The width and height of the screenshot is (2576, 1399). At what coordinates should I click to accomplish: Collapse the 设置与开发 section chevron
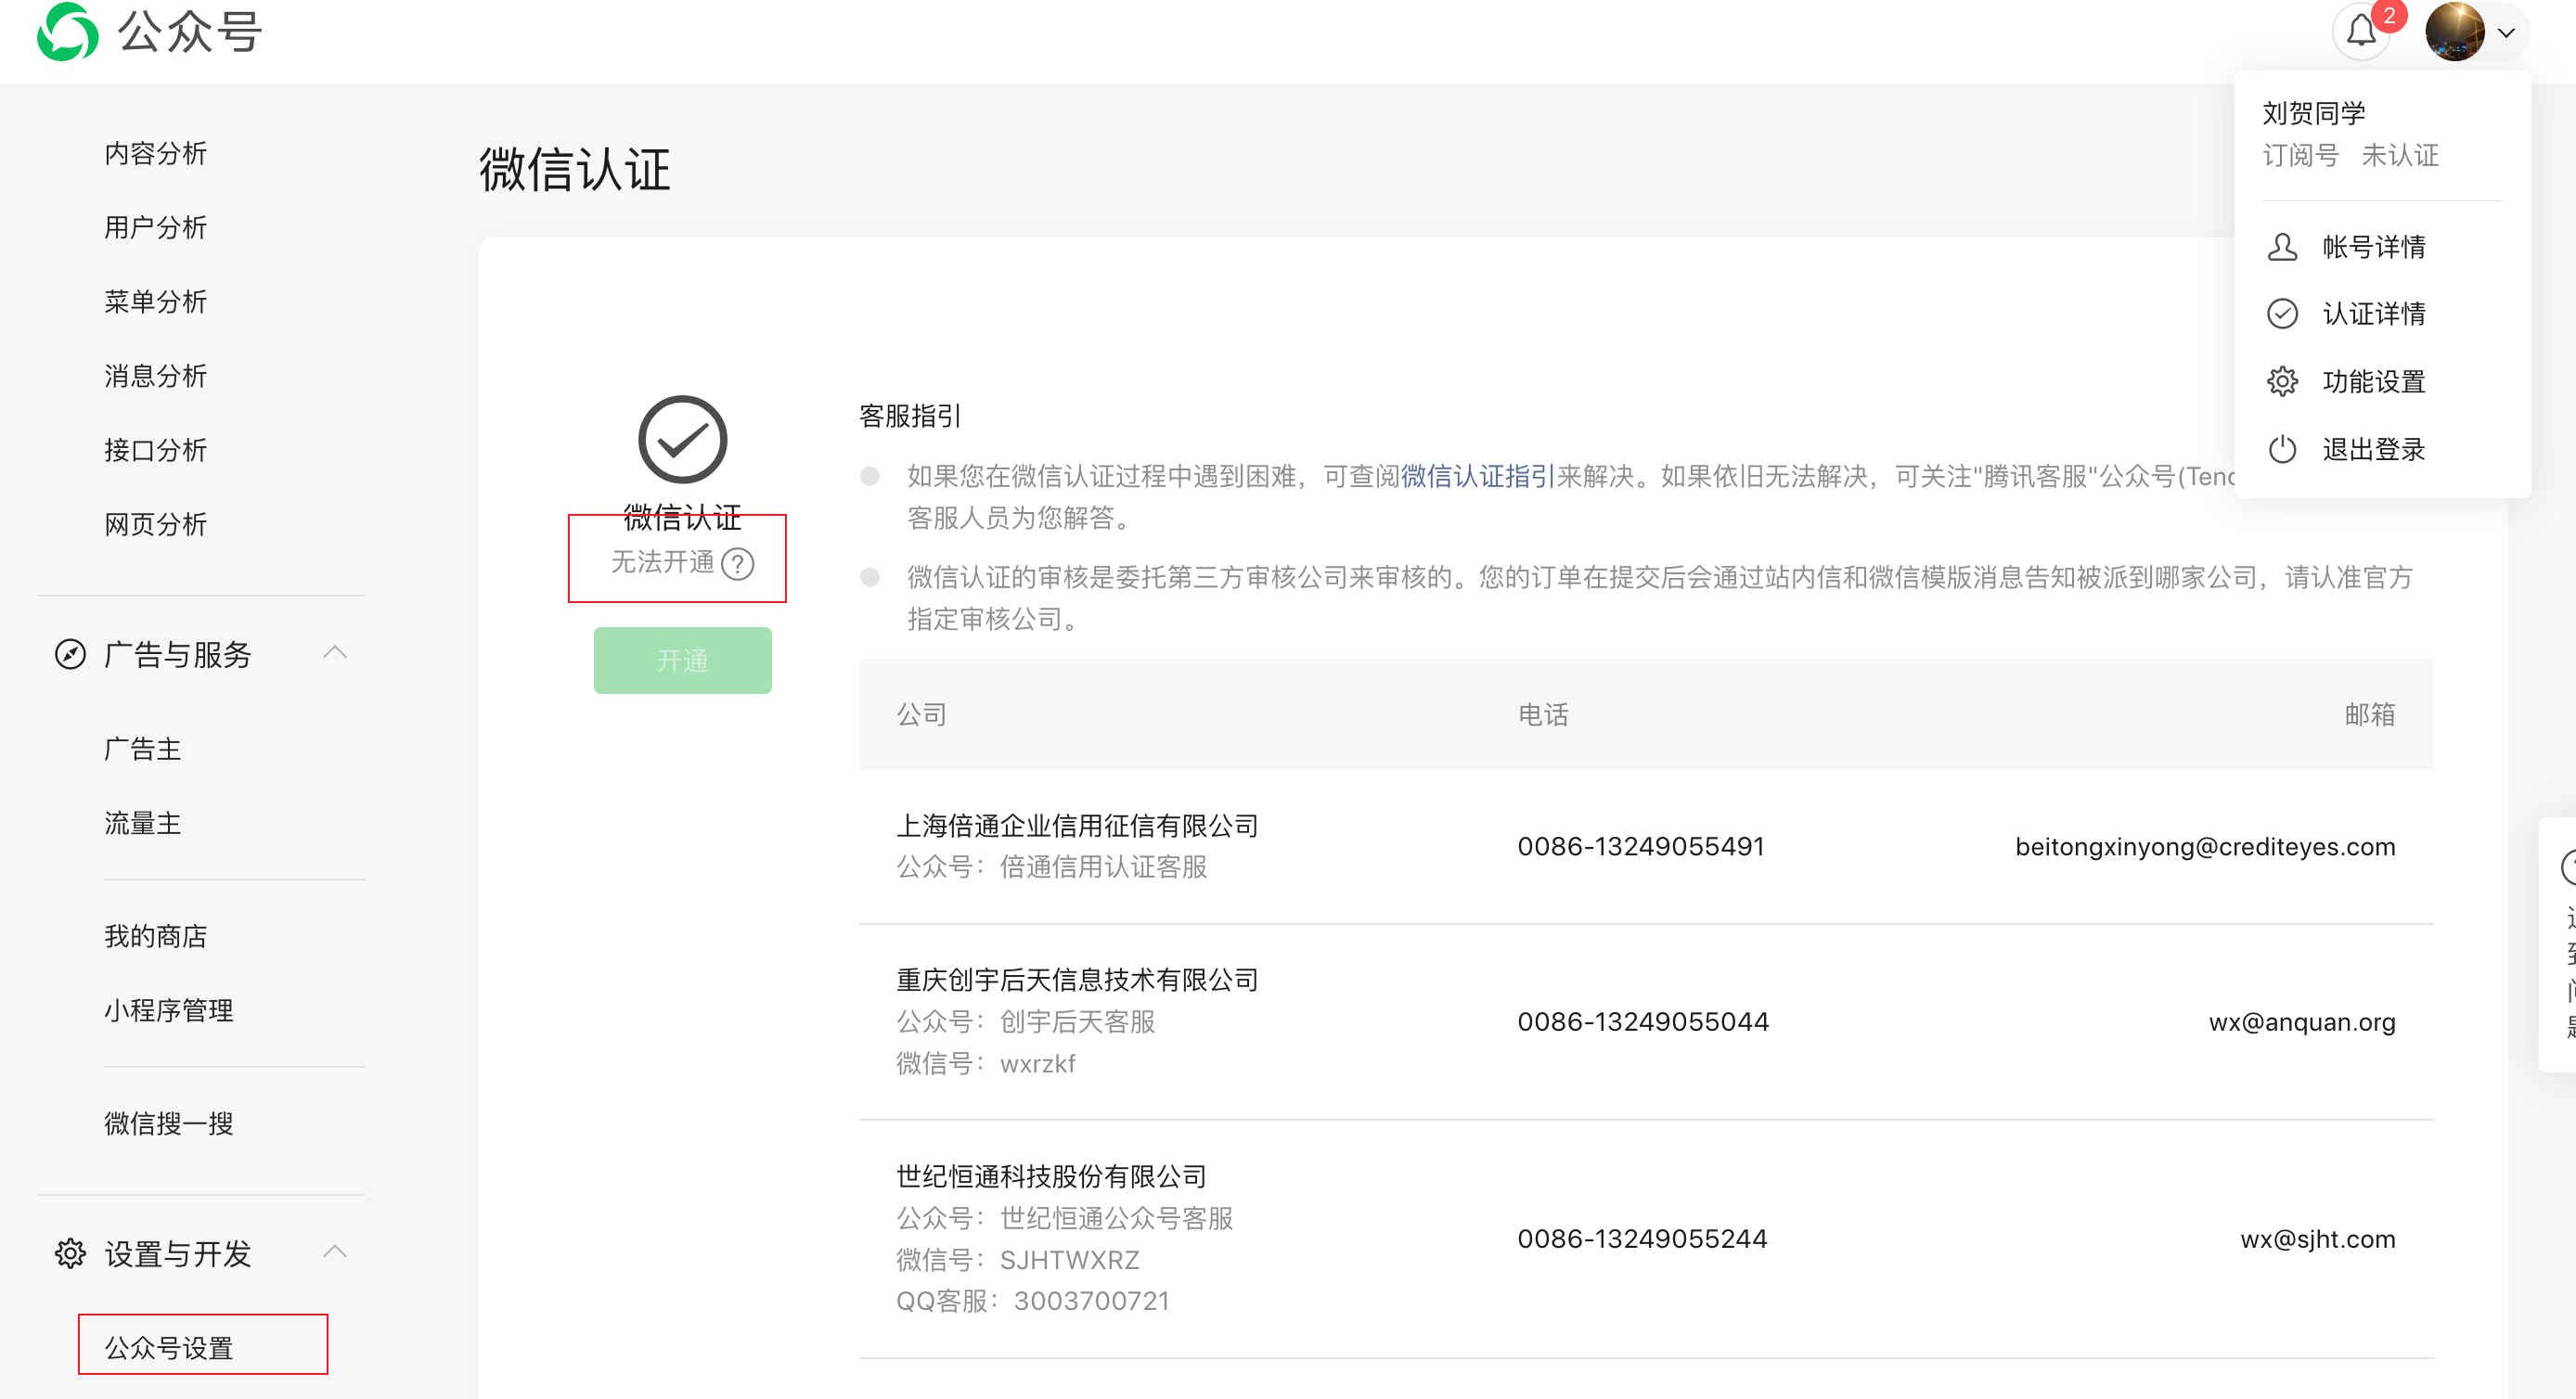tap(335, 1252)
